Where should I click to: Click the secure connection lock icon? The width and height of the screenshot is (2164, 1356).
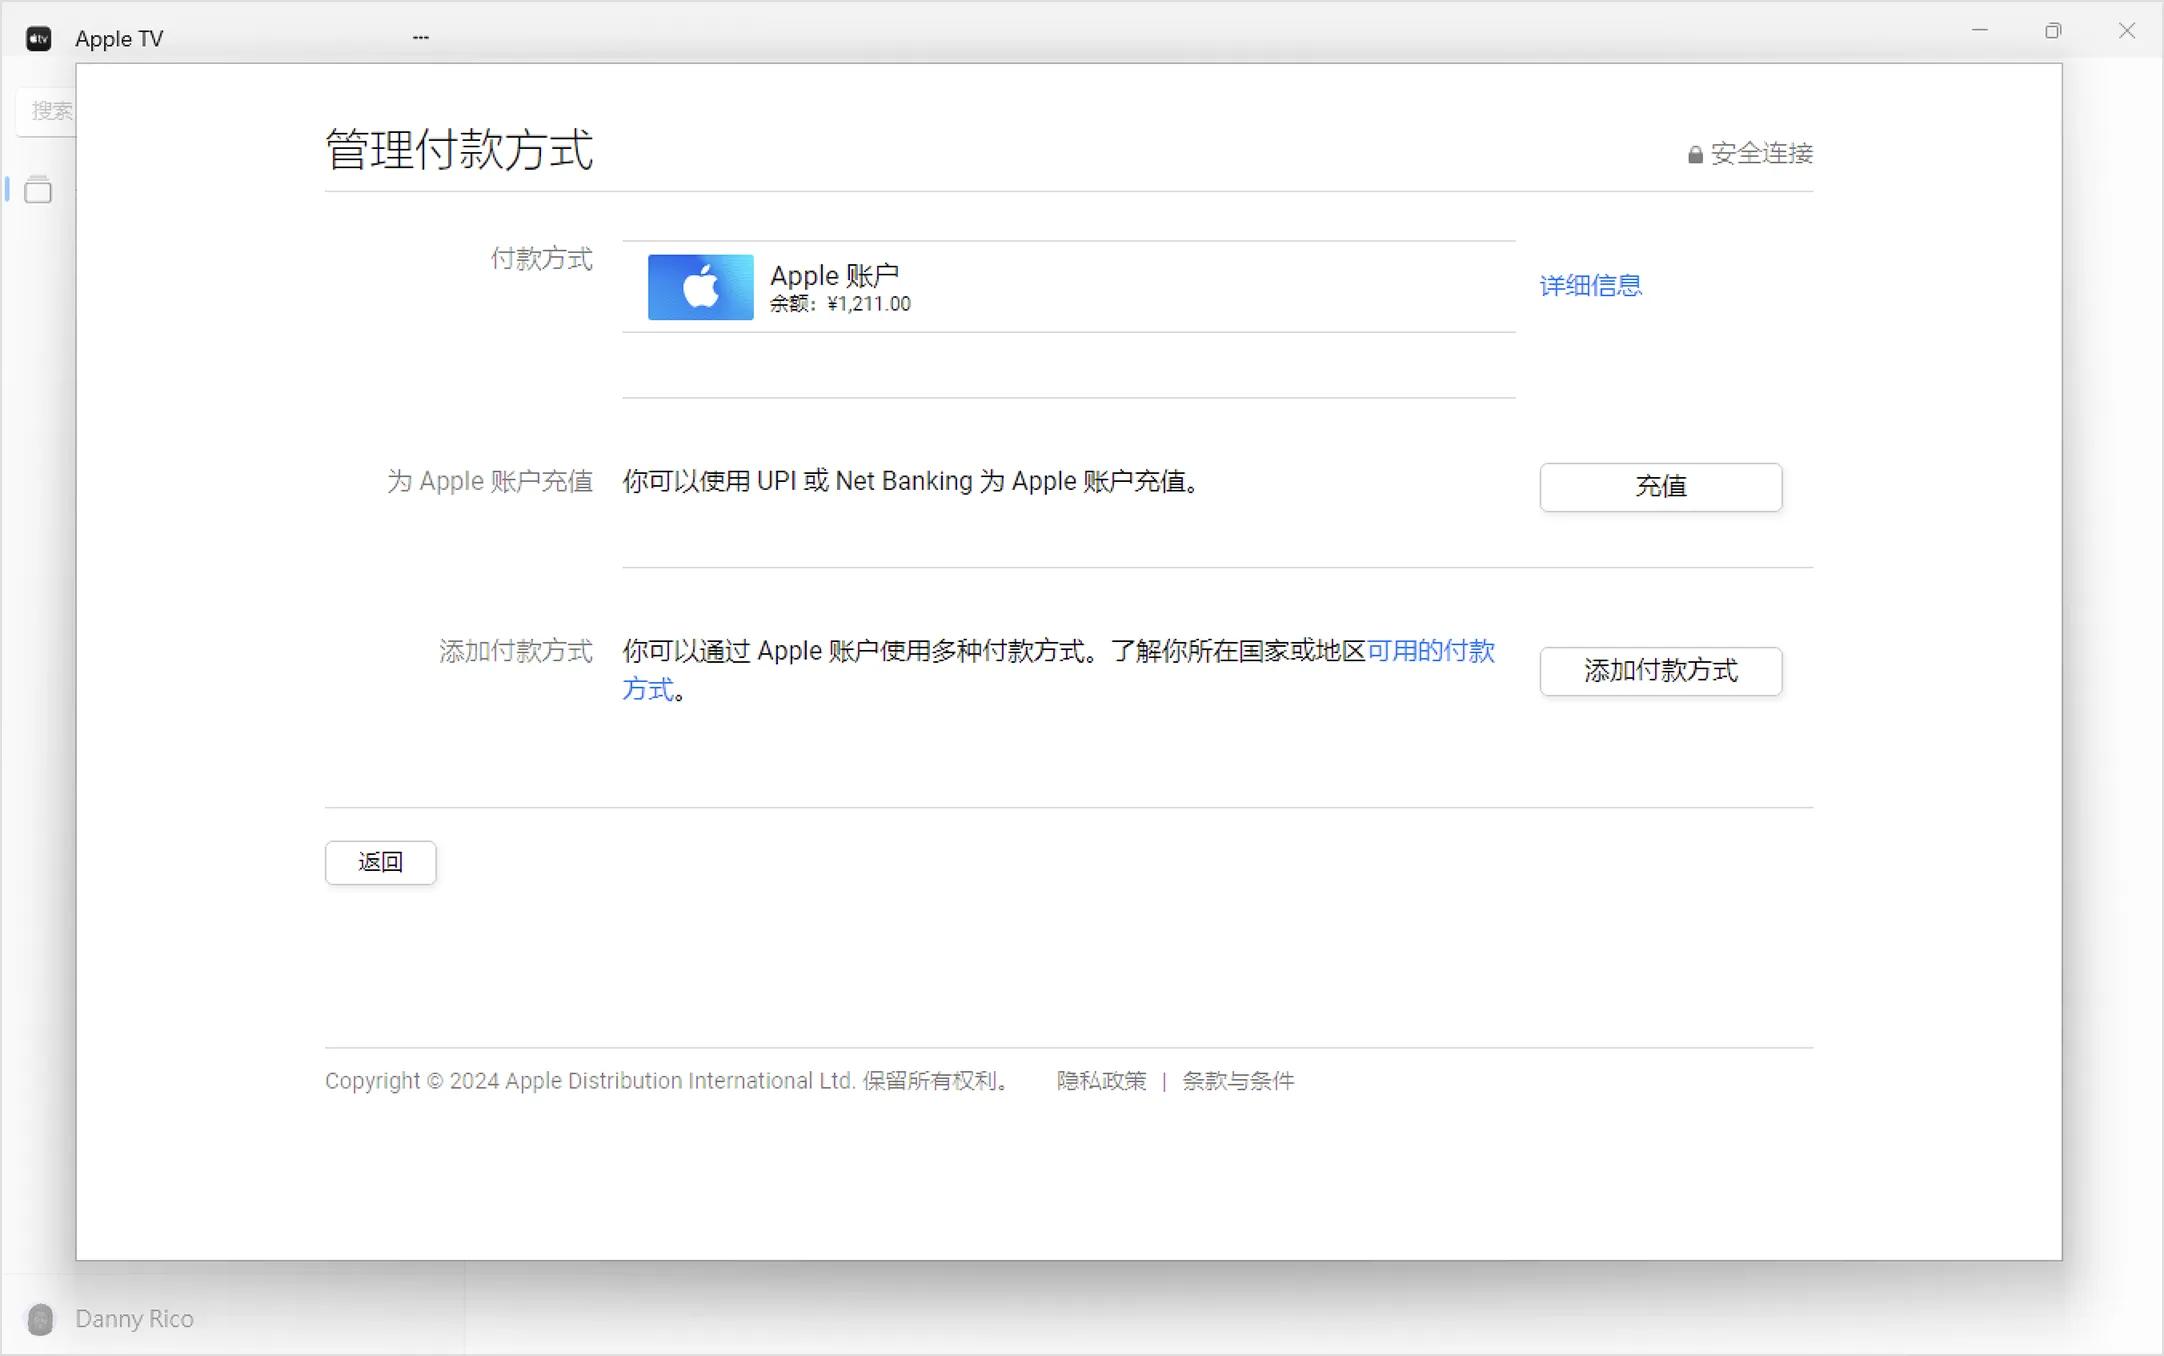1691,153
